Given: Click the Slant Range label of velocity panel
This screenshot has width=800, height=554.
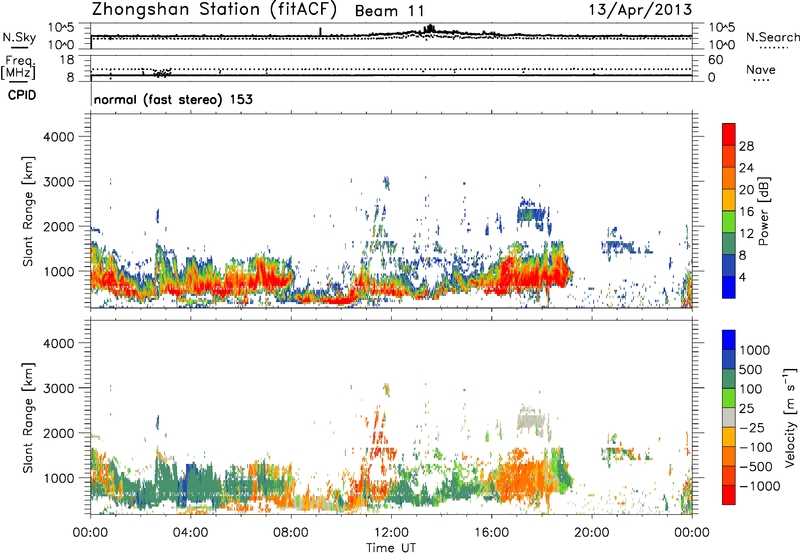Looking at the screenshot, I should [x=28, y=418].
